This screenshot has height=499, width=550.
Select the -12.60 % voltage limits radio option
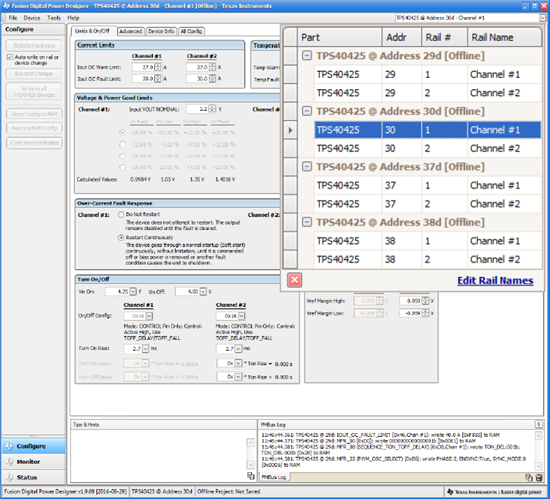pyautogui.click(x=122, y=144)
